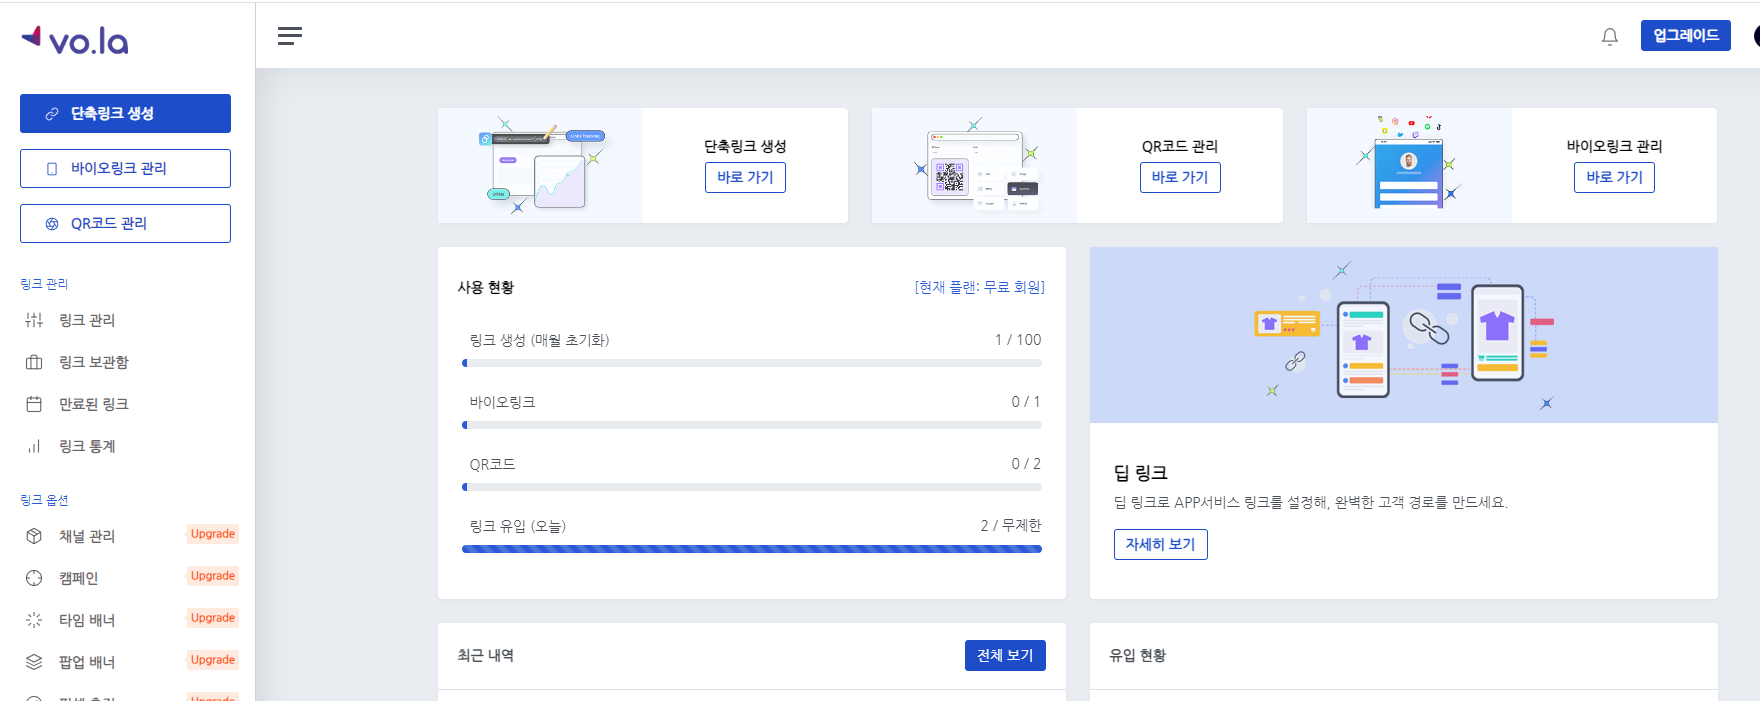
Task: Click the 단축링크 생성 card title
Action: [x=745, y=146]
